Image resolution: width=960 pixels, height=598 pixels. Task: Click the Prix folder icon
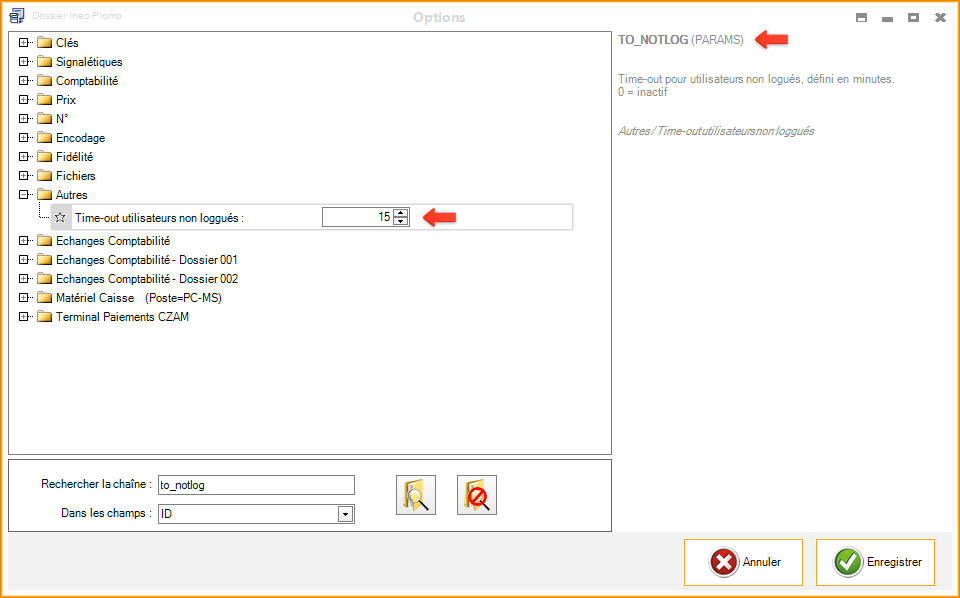coord(44,100)
